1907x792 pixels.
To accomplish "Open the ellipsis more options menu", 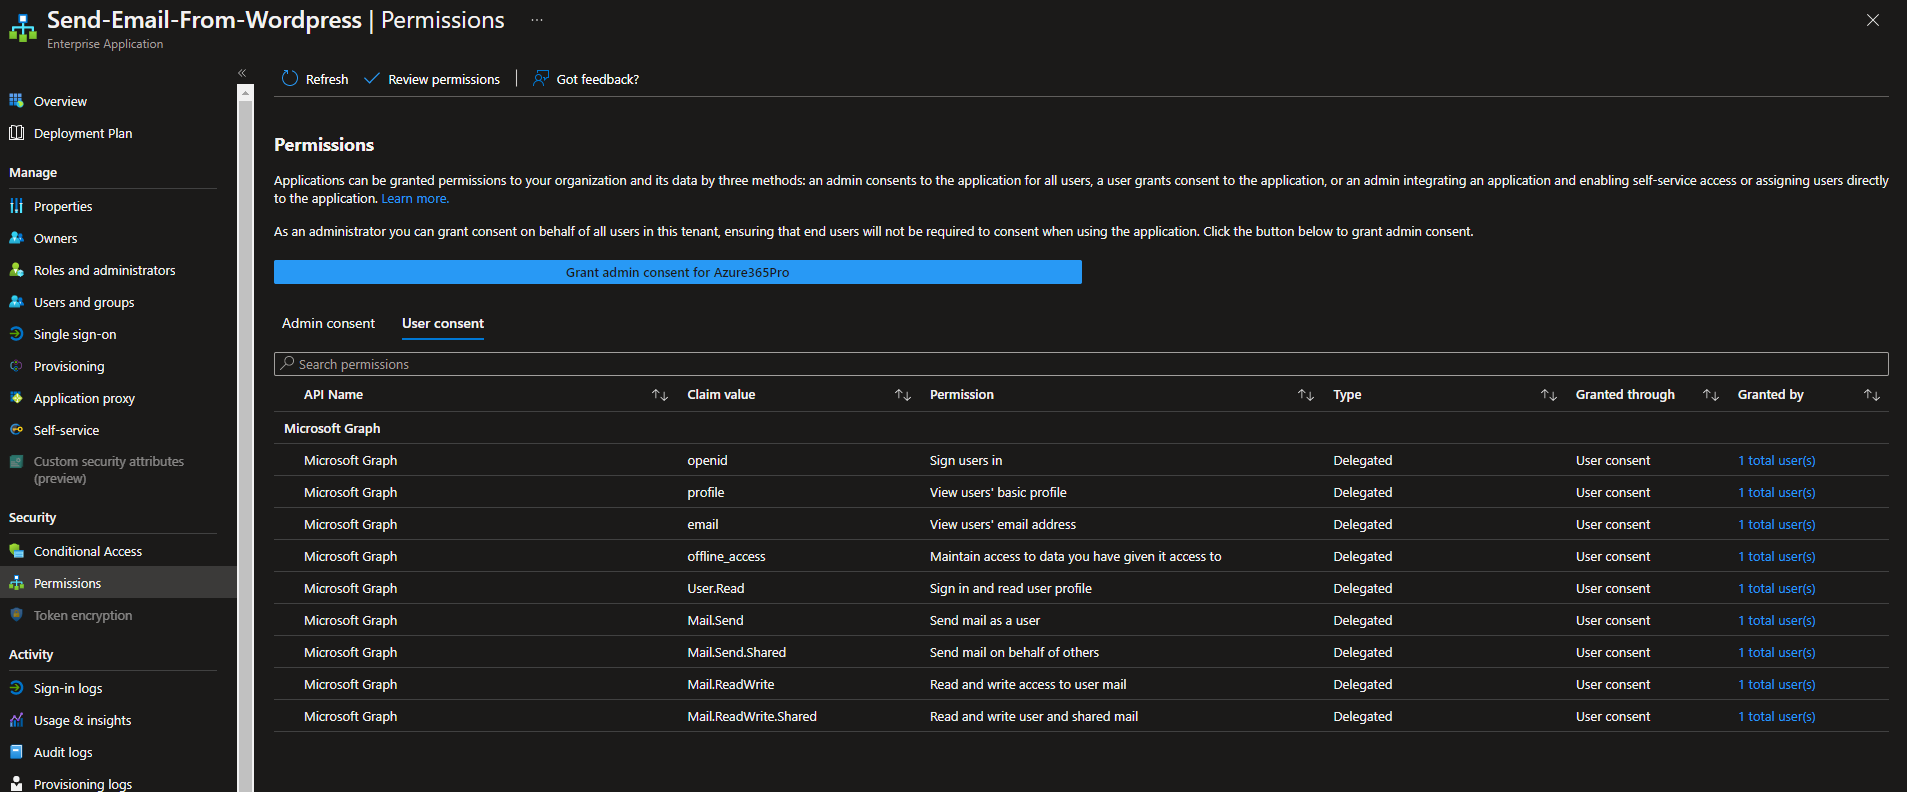I will [x=537, y=20].
